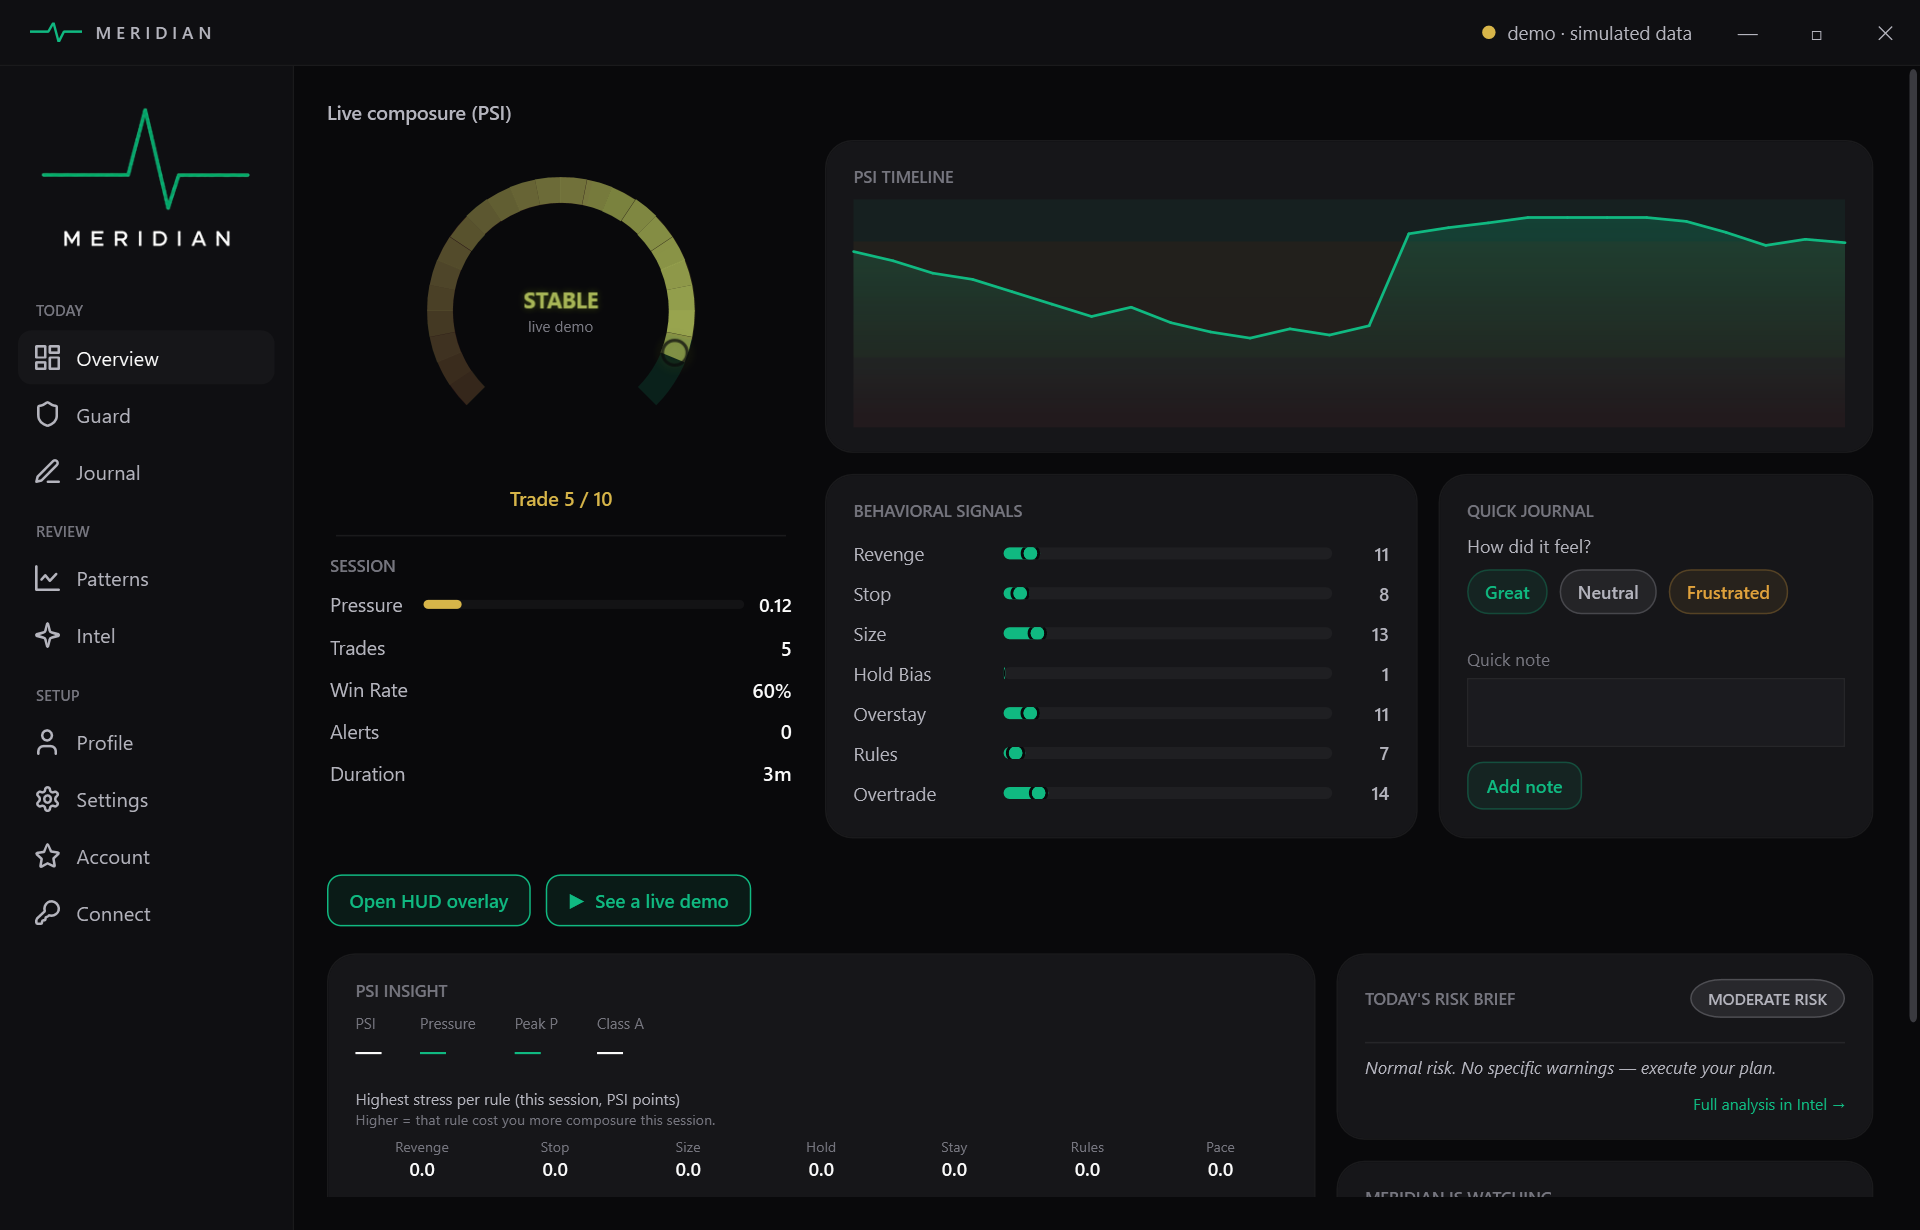Click the MODERATE RISK badge

point(1767,999)
